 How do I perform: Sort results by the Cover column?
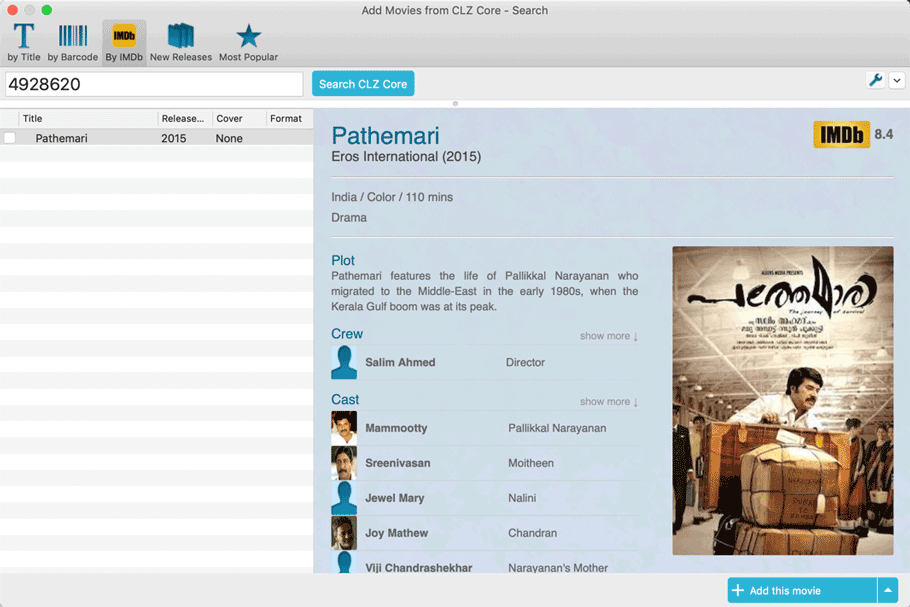pos(239,118)
